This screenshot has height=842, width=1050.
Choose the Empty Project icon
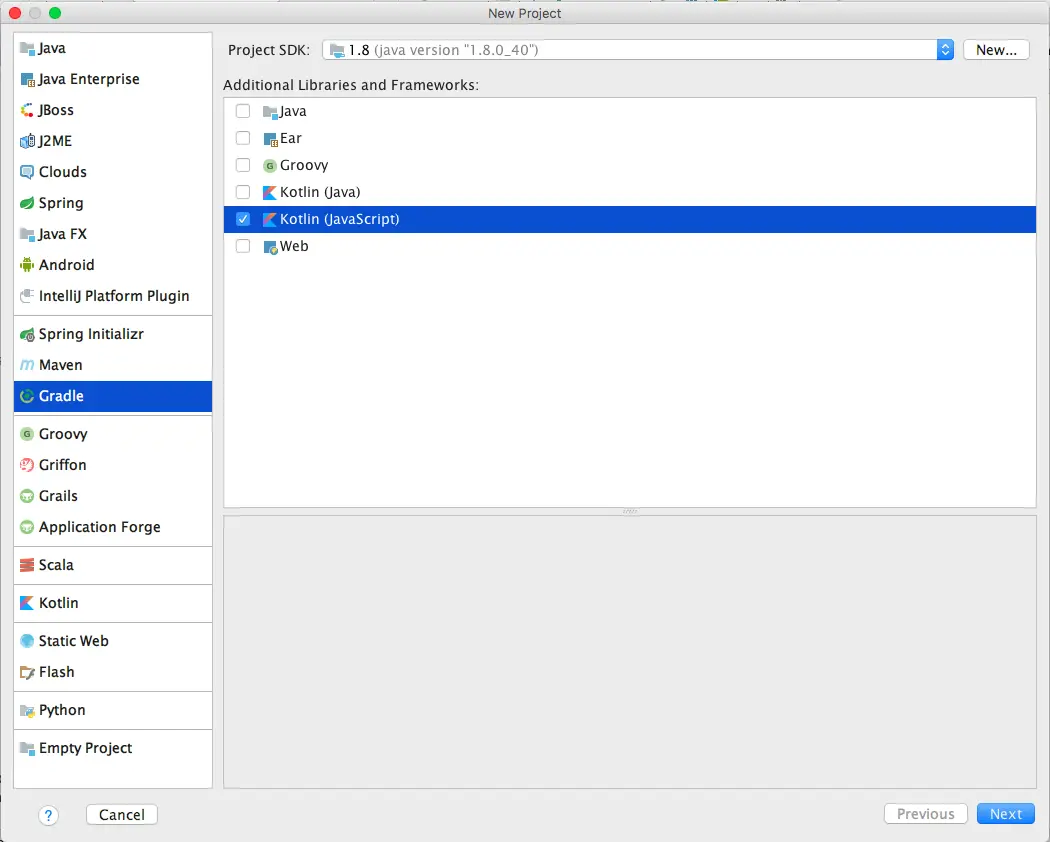tap(27, 748)
